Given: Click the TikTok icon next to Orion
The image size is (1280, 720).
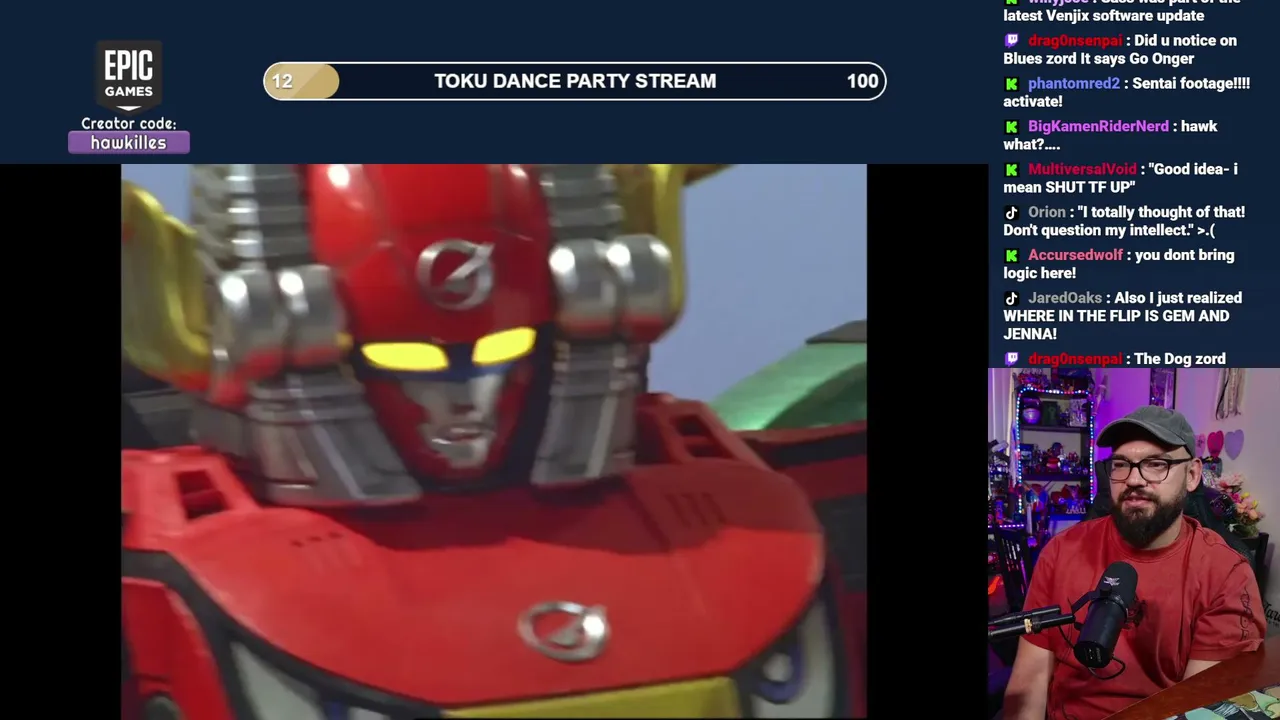Looking at the screenshot, I should (1012, 213).
